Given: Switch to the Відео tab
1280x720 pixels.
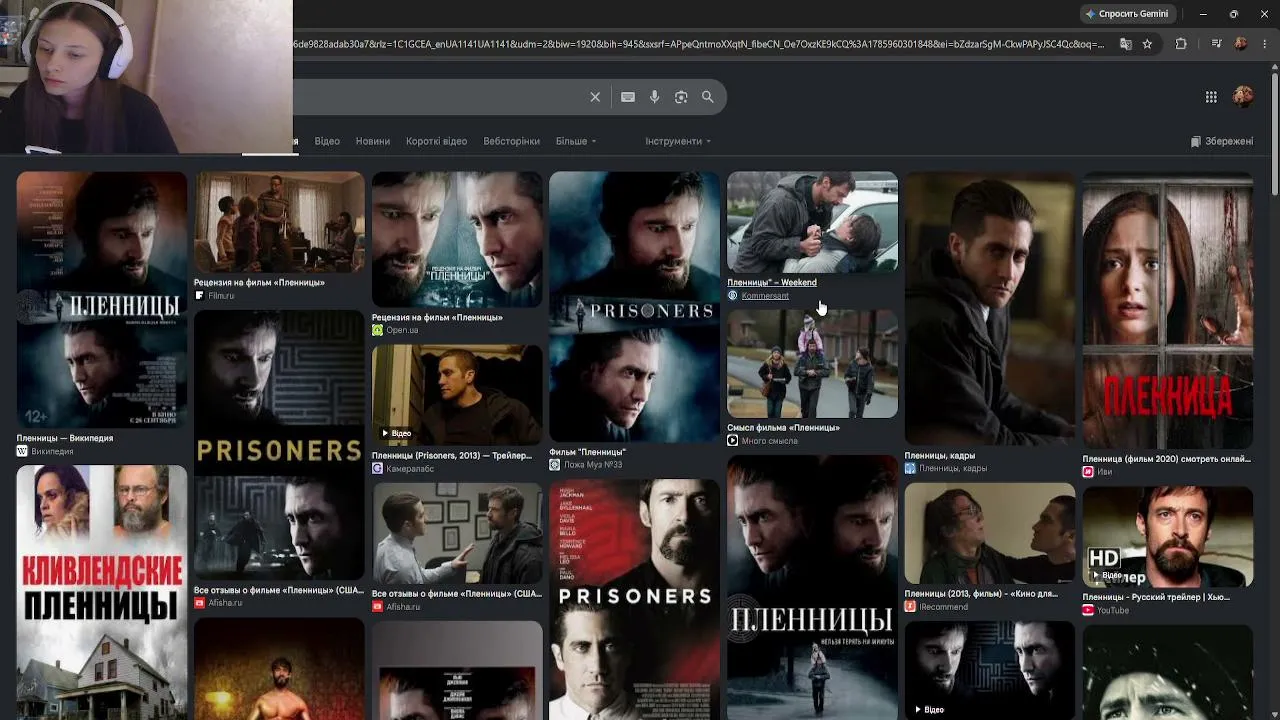Looking at the screenshot, I should [327, 141].
